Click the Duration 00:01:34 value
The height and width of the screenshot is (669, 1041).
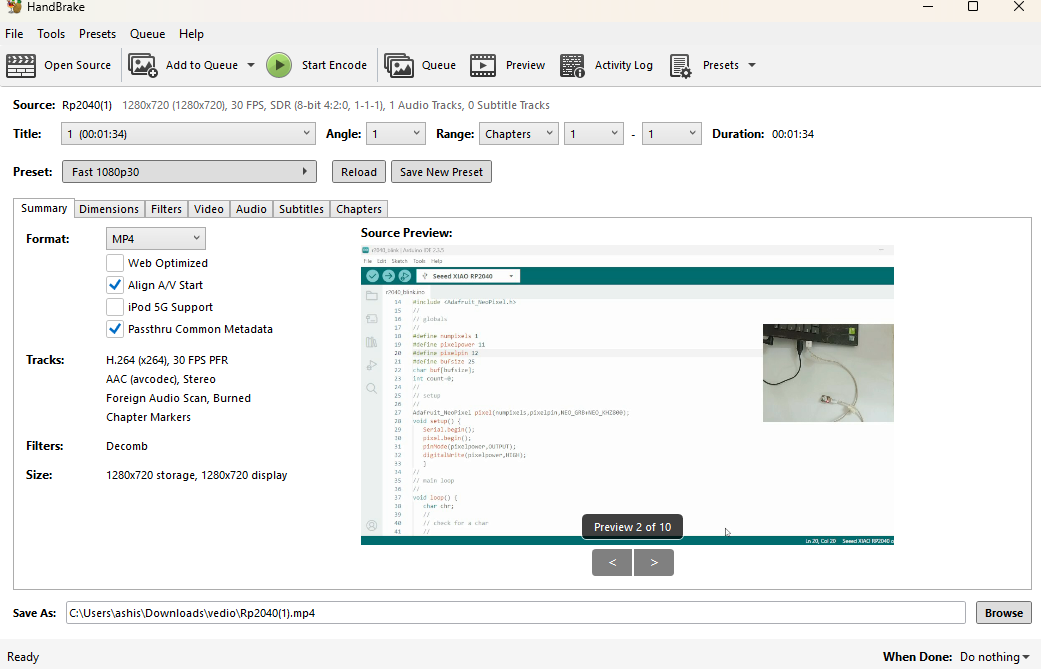click(x=793, y=134)
